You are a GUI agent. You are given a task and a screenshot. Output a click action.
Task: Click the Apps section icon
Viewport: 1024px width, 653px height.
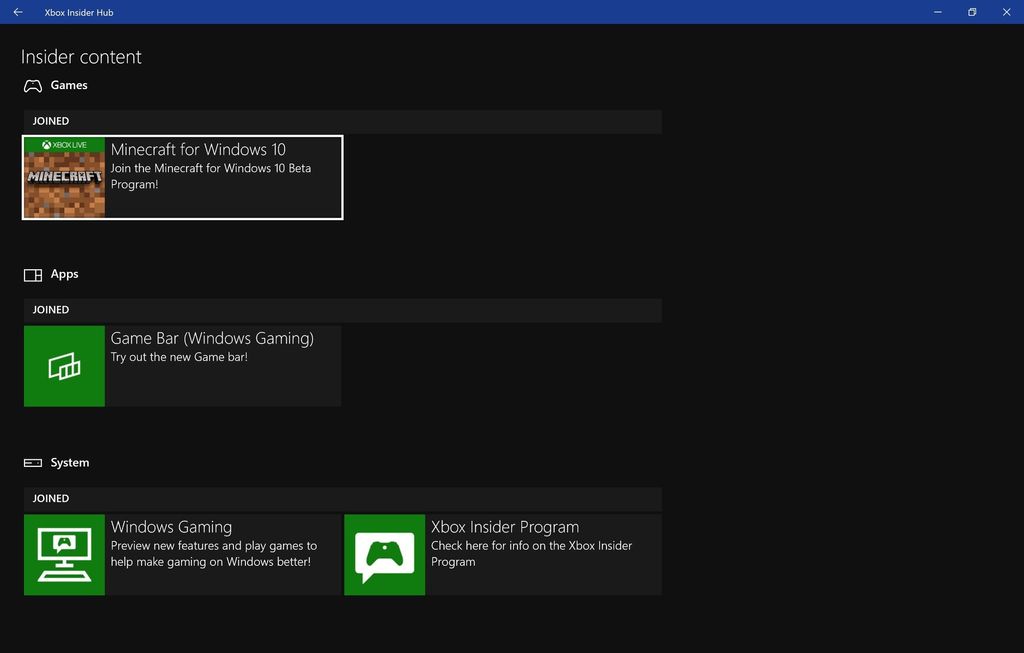coord(32,273)
